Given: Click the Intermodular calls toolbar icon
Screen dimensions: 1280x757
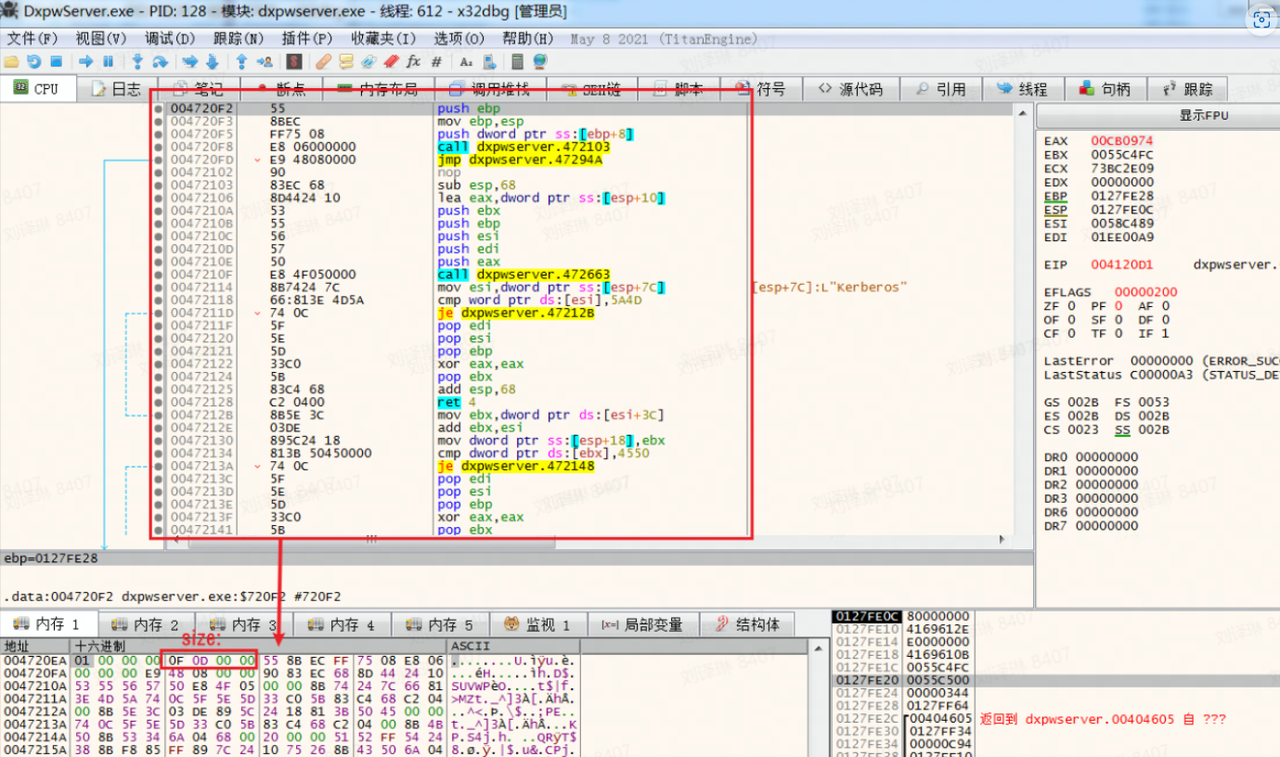Looking at the screenshot, I should click(x=490, y=61).
